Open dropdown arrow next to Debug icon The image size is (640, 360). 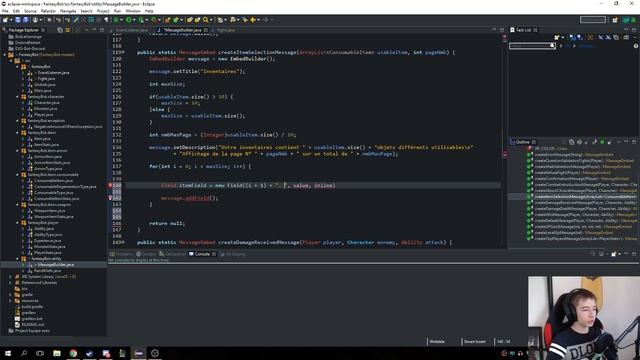click(122, 20)
